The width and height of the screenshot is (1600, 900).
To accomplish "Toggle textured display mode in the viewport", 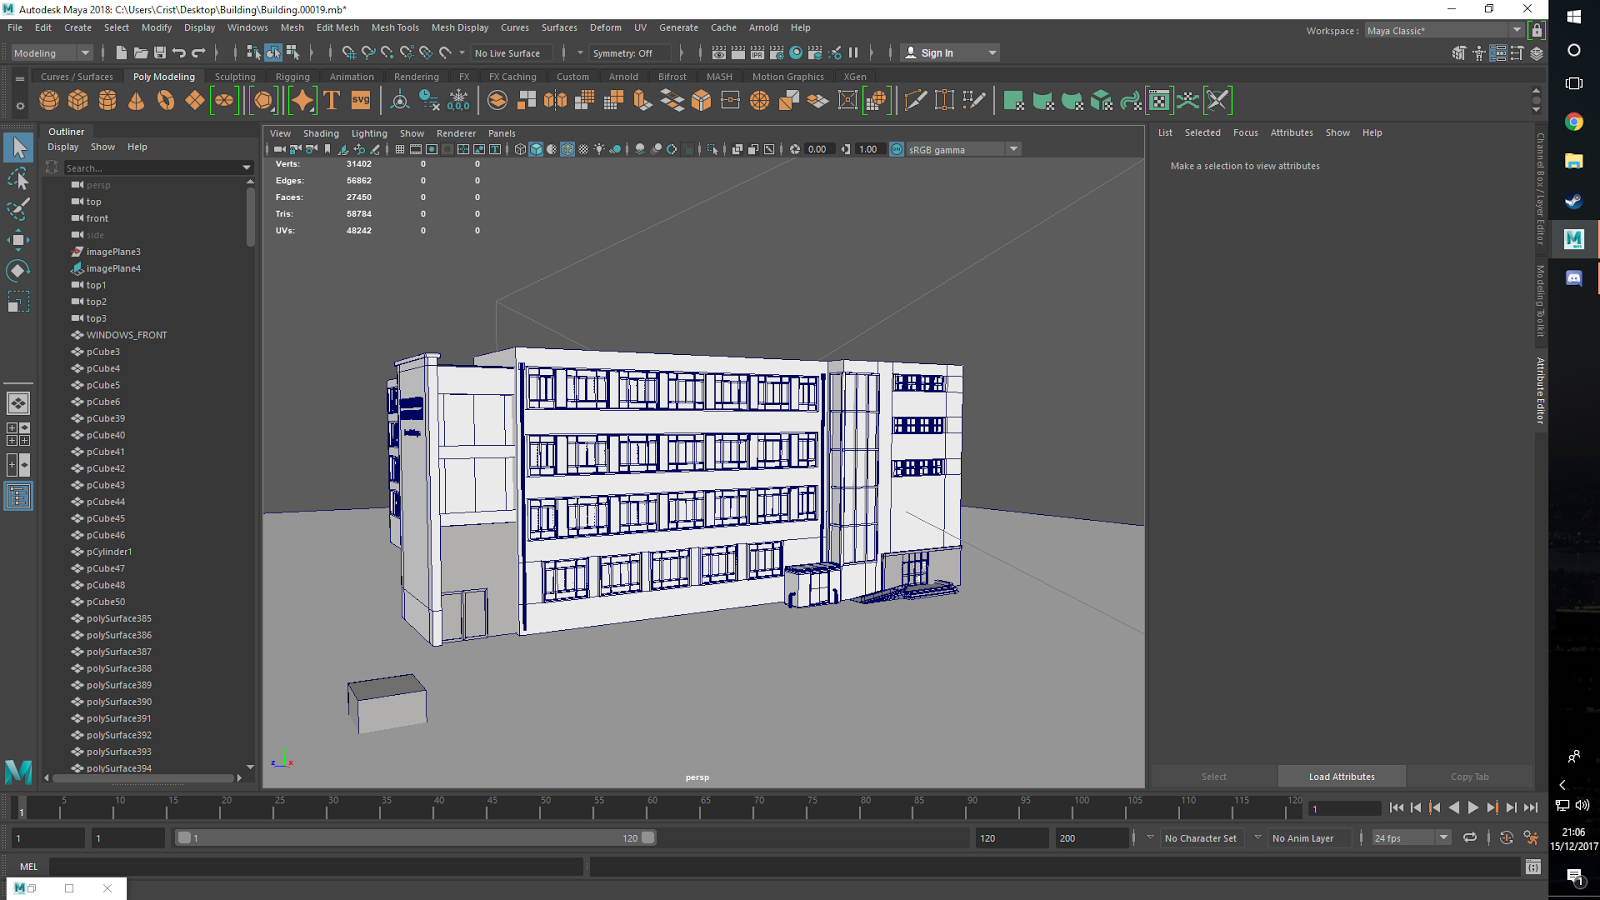I will point(584,148).
